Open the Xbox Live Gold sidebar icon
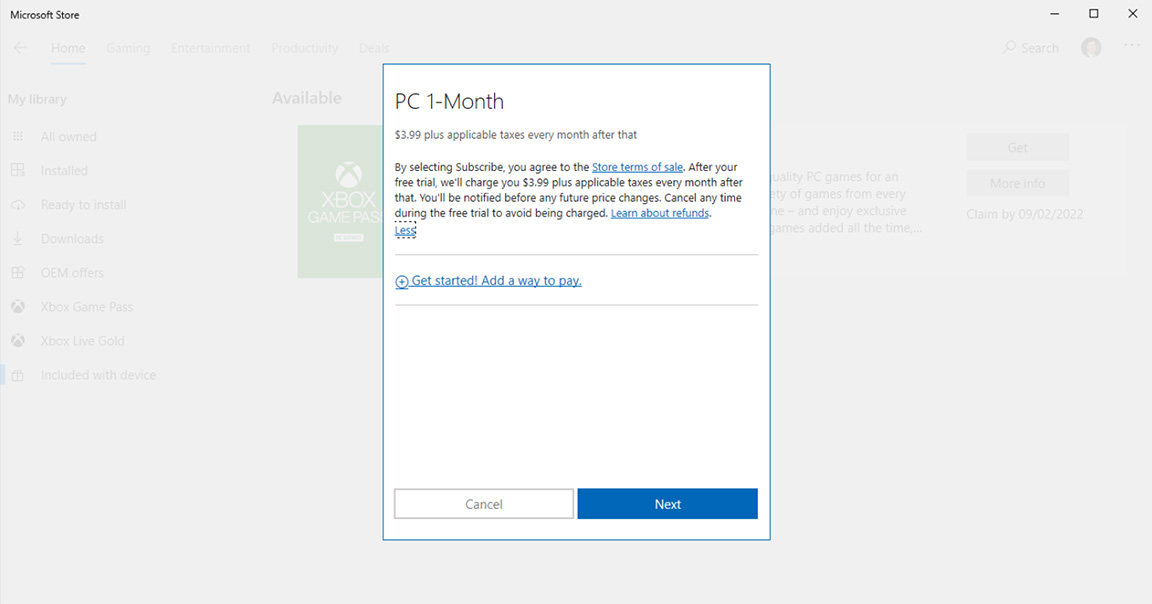Screen dimensions: 1152x604 18,341
